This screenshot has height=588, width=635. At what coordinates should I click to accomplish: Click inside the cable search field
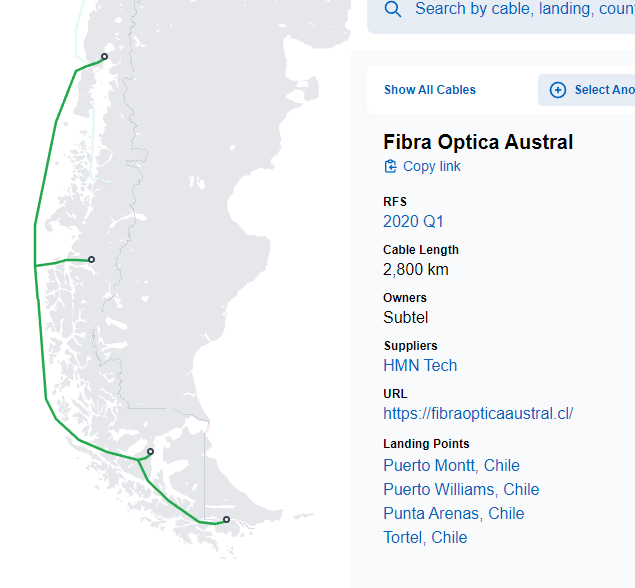pyautogui.click(x=520, y=9)
